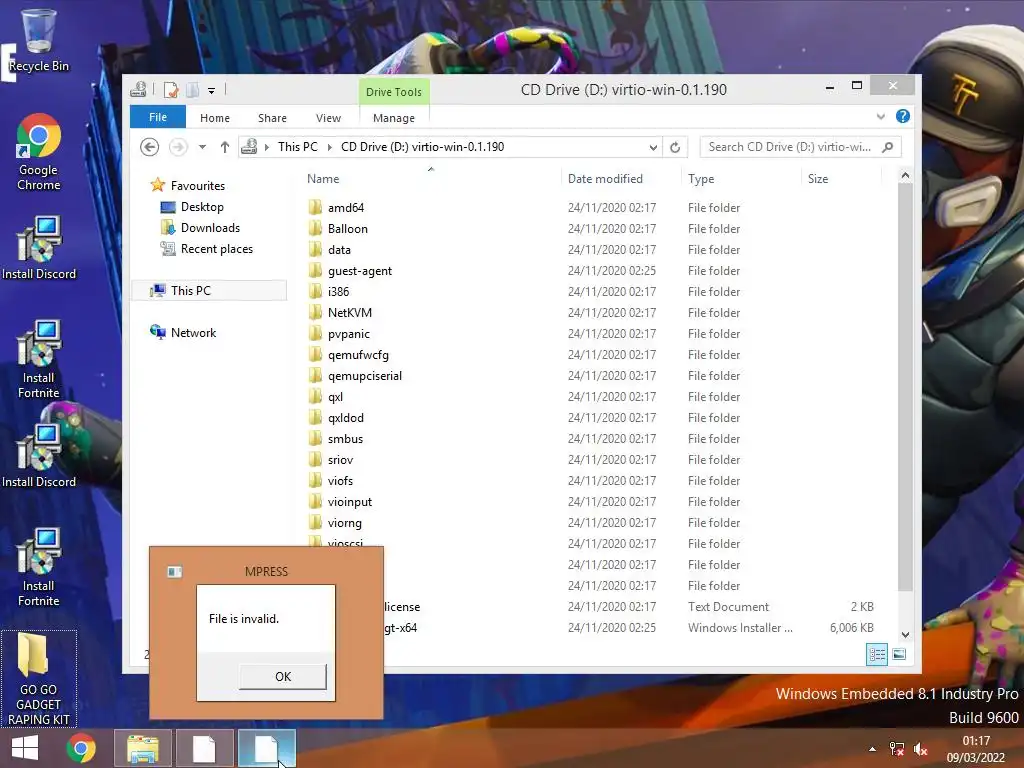
Task: Open Customize Quick Access Toolbar dropdown
Action: pyautogui.click(x=212, y=91)
